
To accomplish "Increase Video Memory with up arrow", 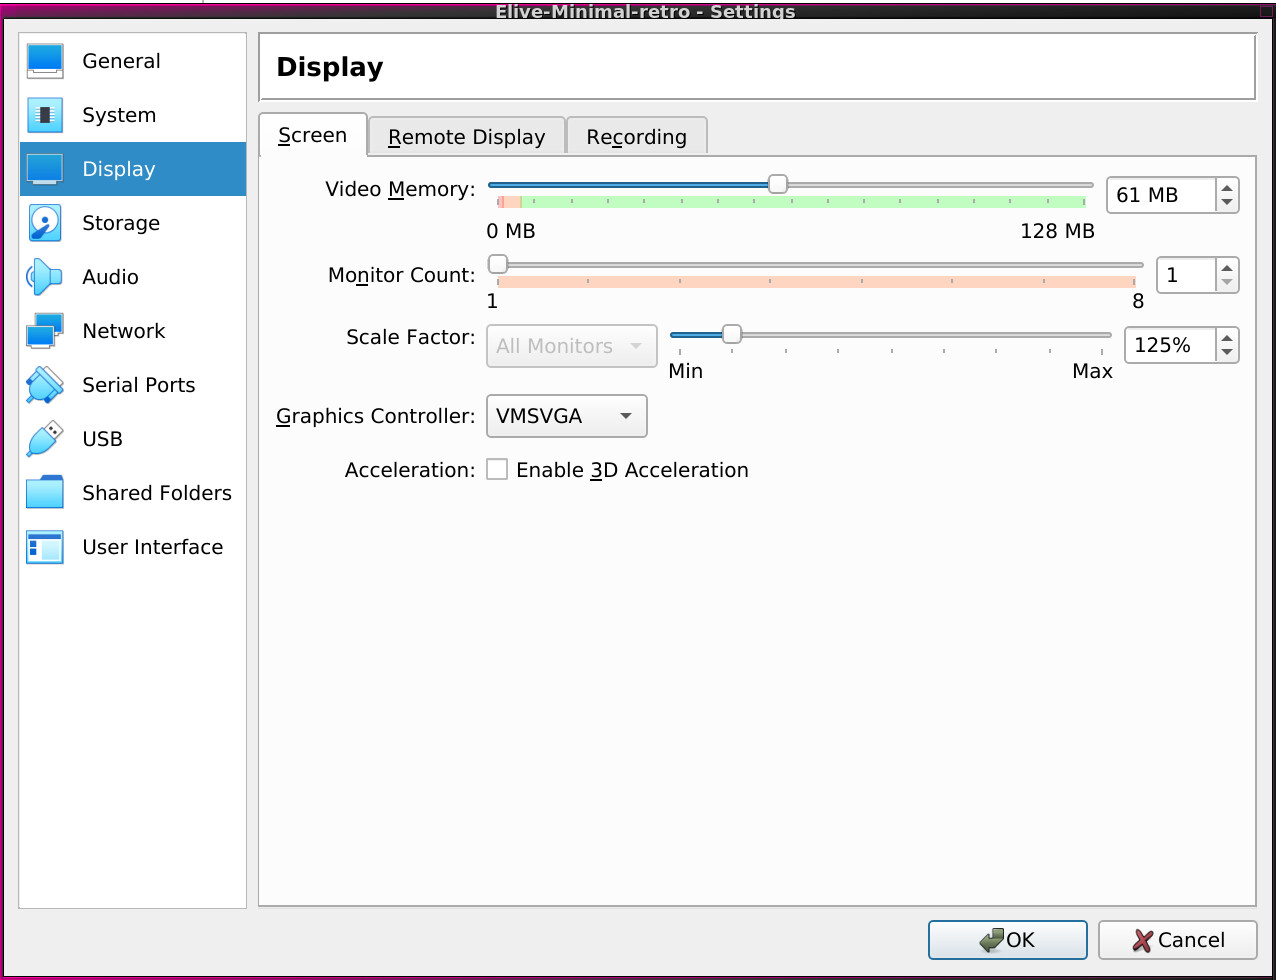I will pyautogui.click(x=1227, y=187).
